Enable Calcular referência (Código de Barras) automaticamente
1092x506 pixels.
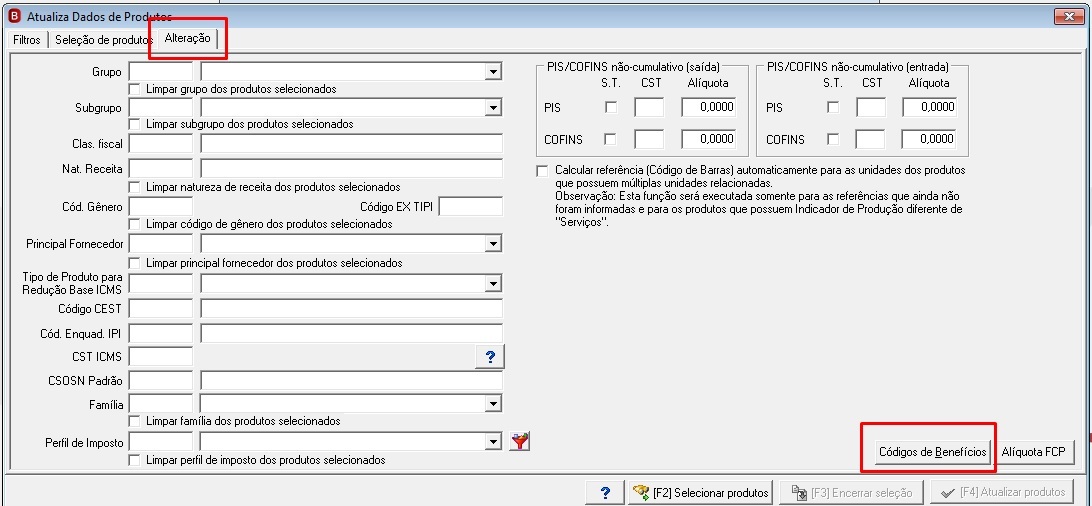tap(542, 171)
